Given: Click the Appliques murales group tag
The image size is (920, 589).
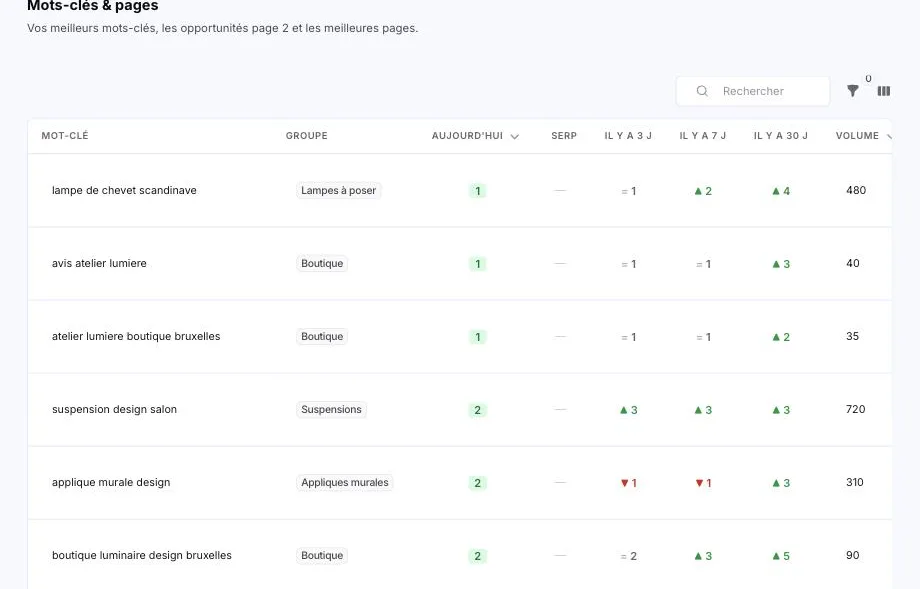Looking at the screenshot, I should 345,482.
